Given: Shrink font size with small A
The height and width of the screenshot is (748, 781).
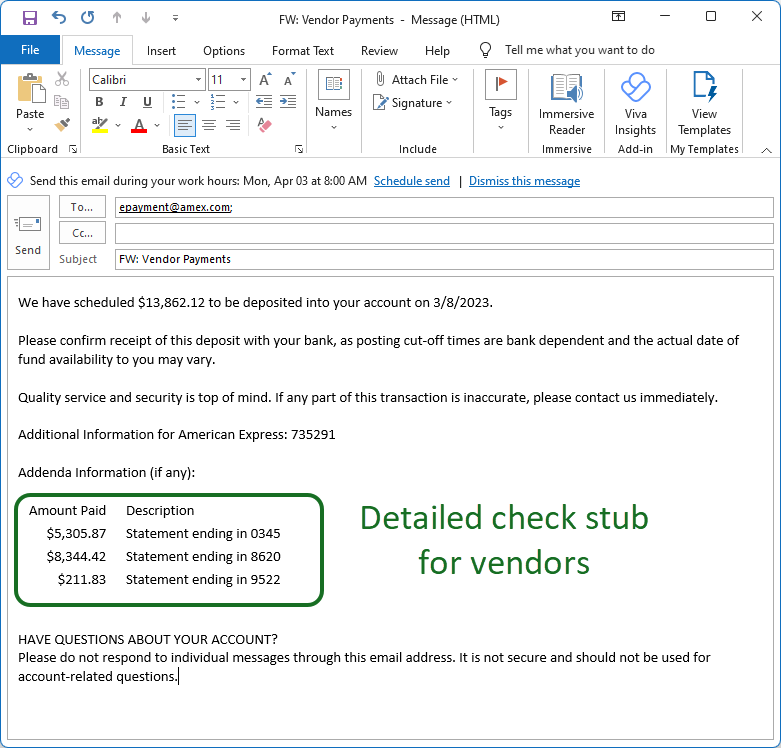Looking at the screenshot, I should 289,79.
